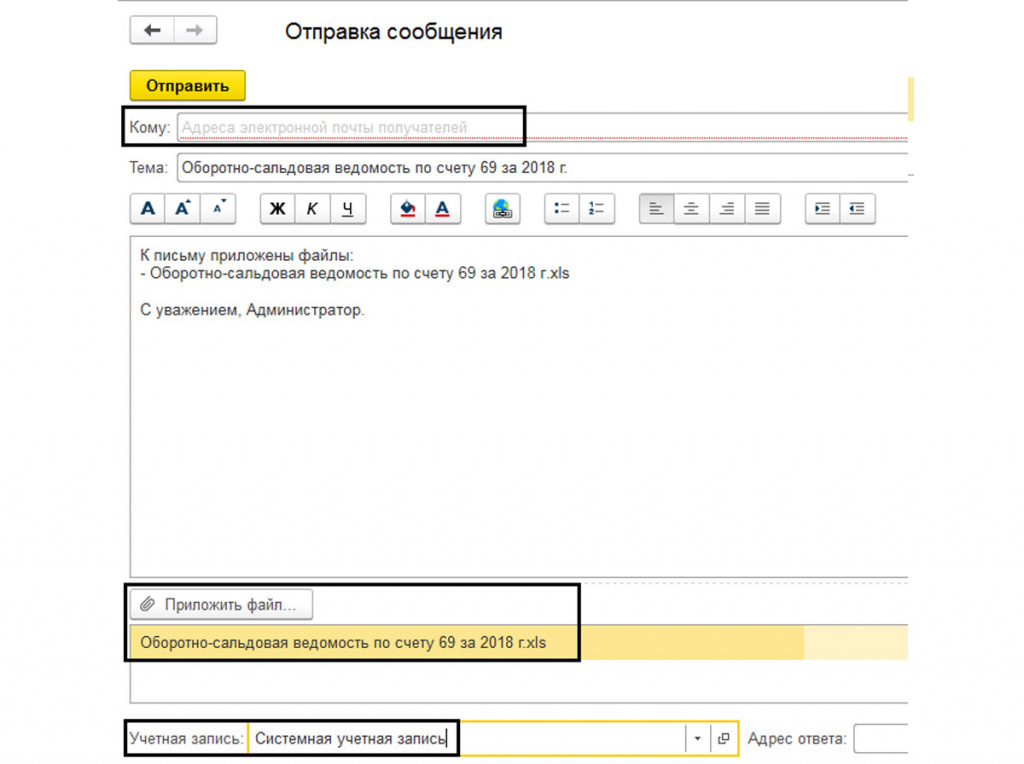Toggle underline formatting Ч
Image resolution: width=1024 pixels, height=764 pixels.
347,209
